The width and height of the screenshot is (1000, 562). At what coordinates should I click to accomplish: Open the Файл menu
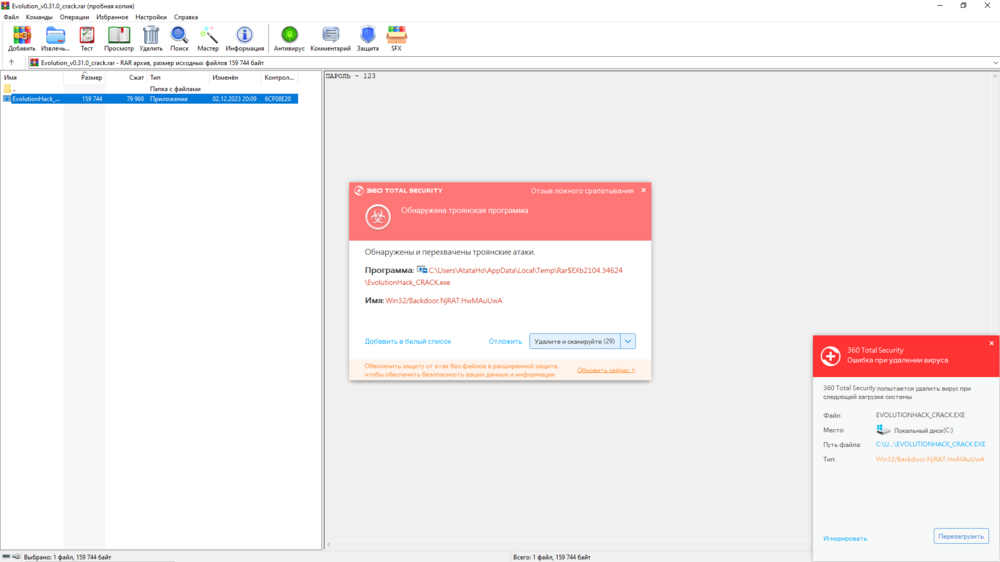coord(11,17)
